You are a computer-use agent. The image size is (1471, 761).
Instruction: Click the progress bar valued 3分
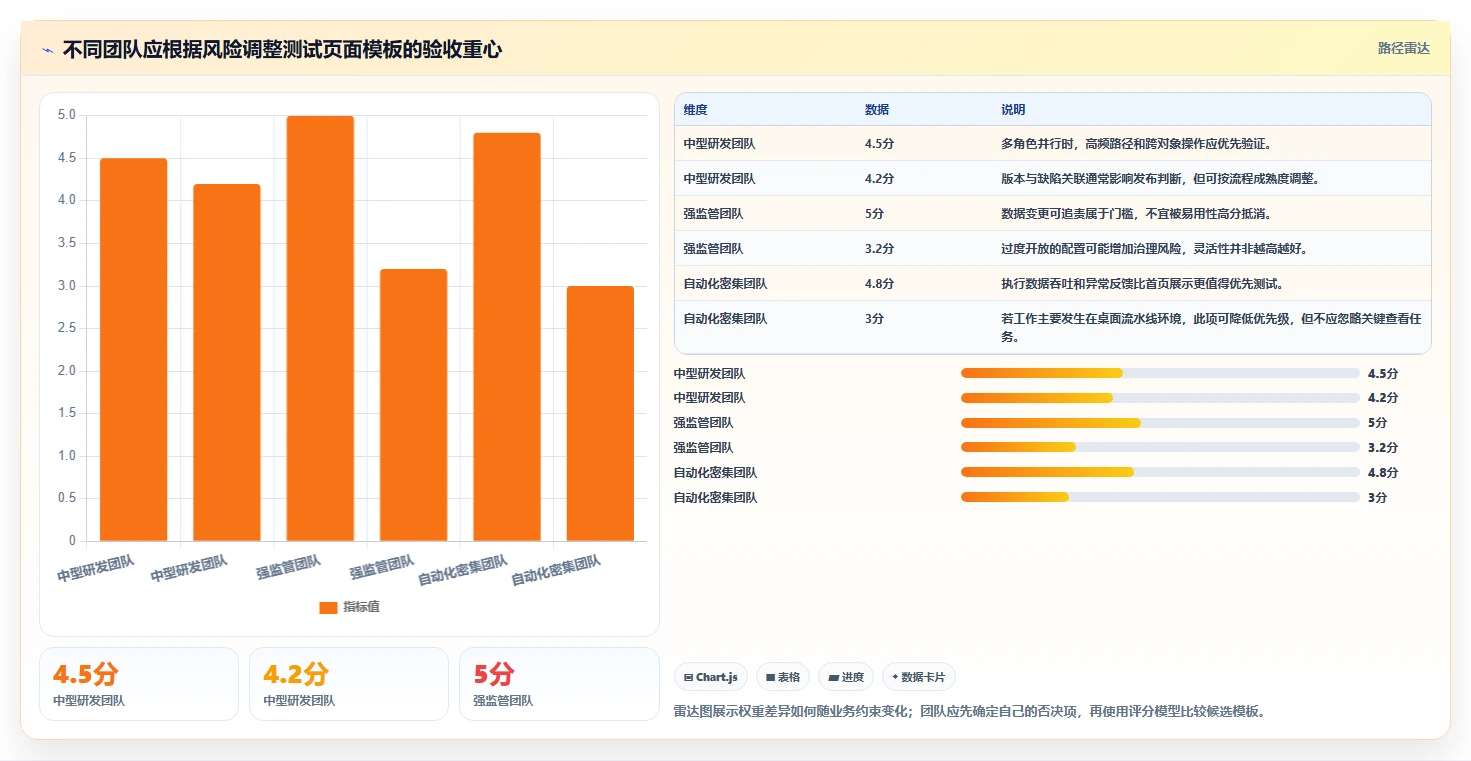[x=1160, y=497]
